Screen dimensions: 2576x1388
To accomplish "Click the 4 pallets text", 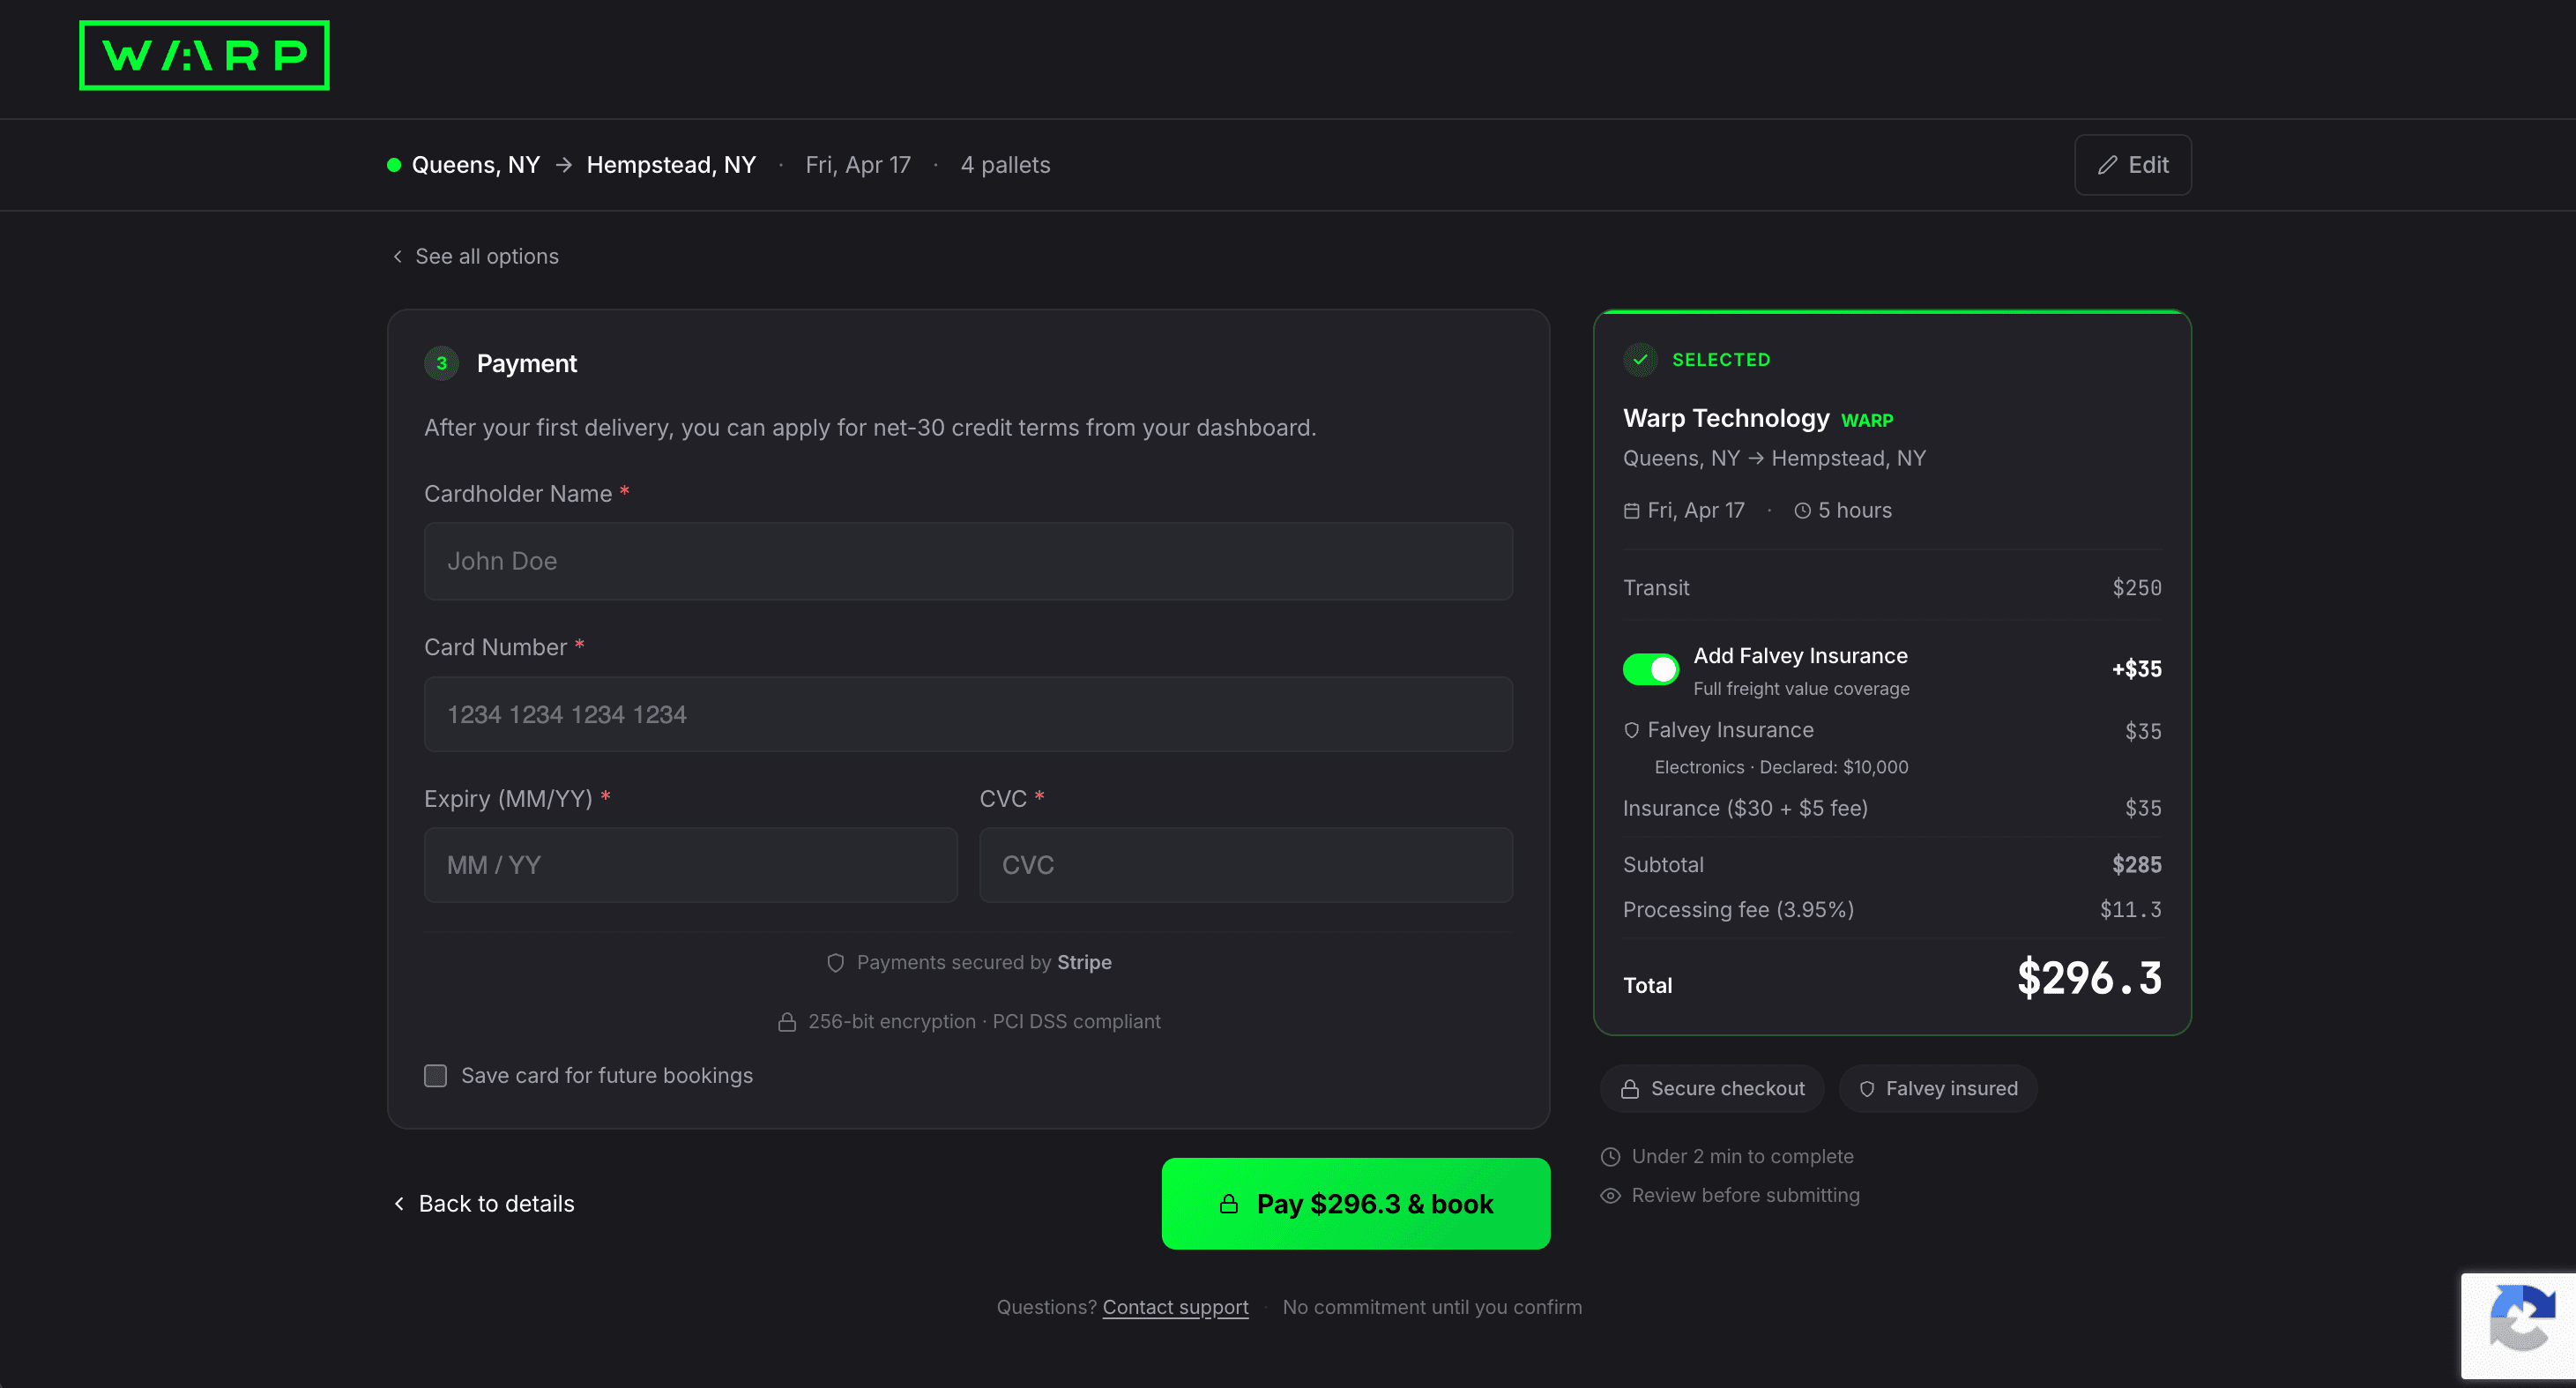I will click(1005, 165).
